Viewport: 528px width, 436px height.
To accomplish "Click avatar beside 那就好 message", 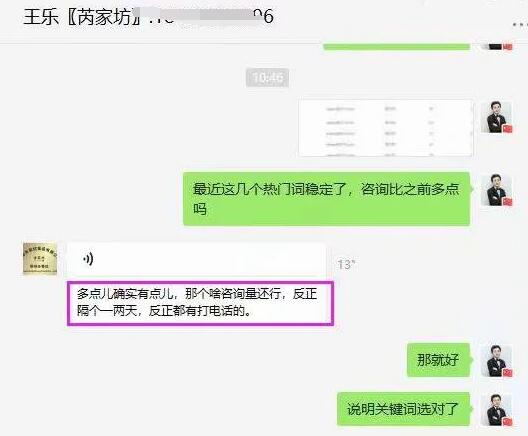I will point(496,361).
